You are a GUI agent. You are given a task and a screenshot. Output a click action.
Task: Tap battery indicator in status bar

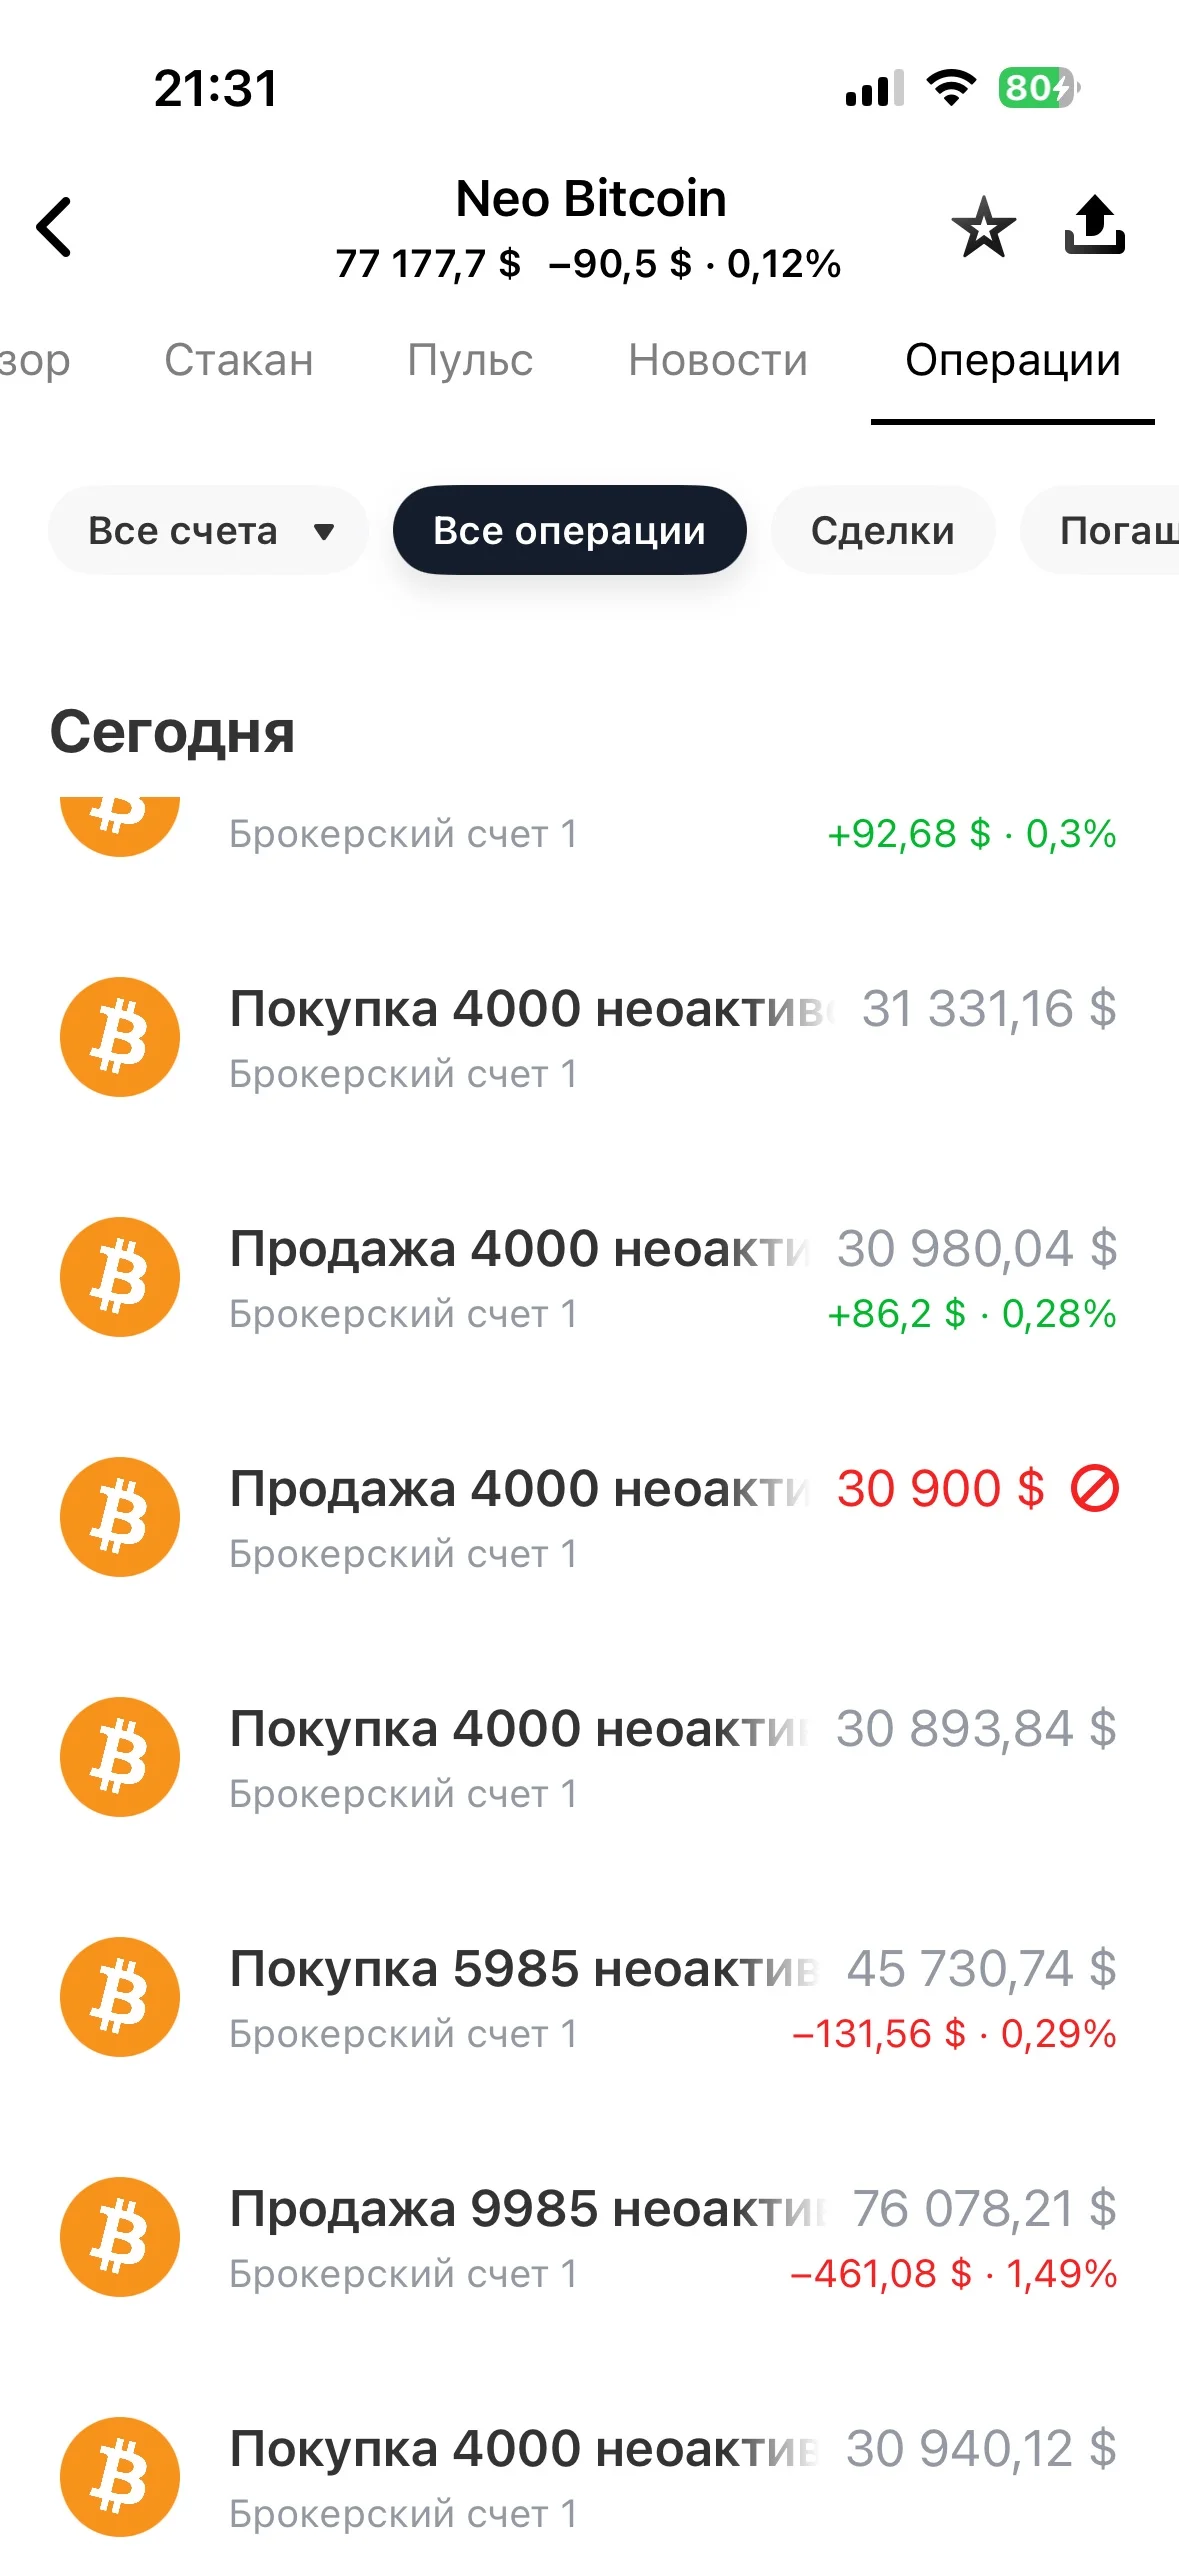1038,88
